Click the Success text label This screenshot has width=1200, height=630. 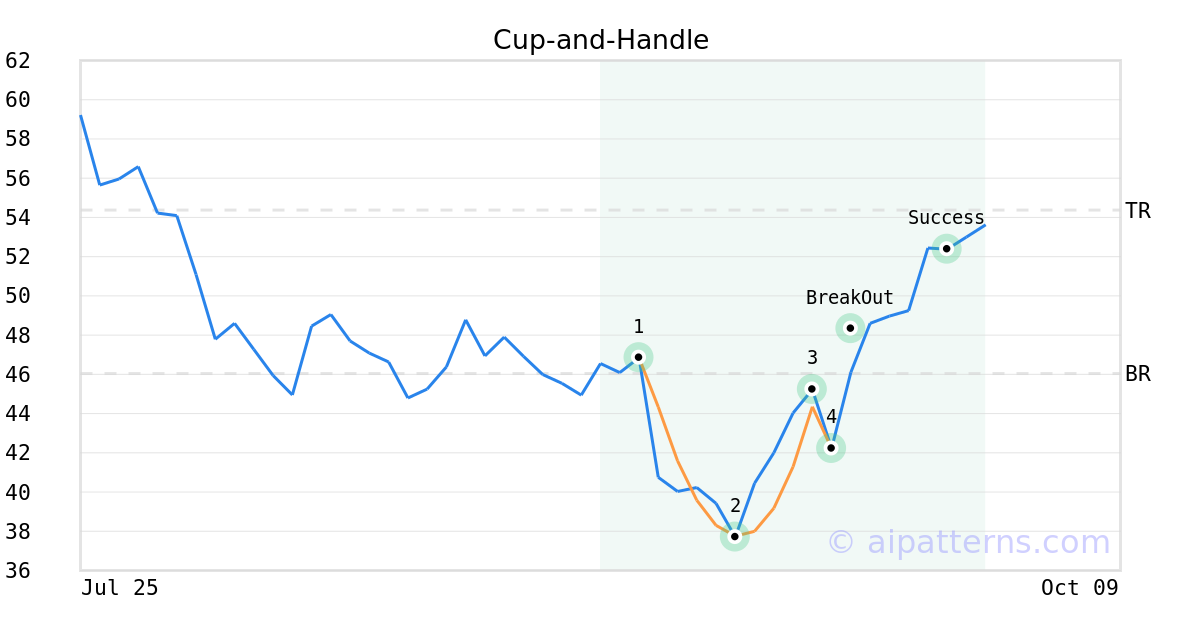[x=946, y=218]
